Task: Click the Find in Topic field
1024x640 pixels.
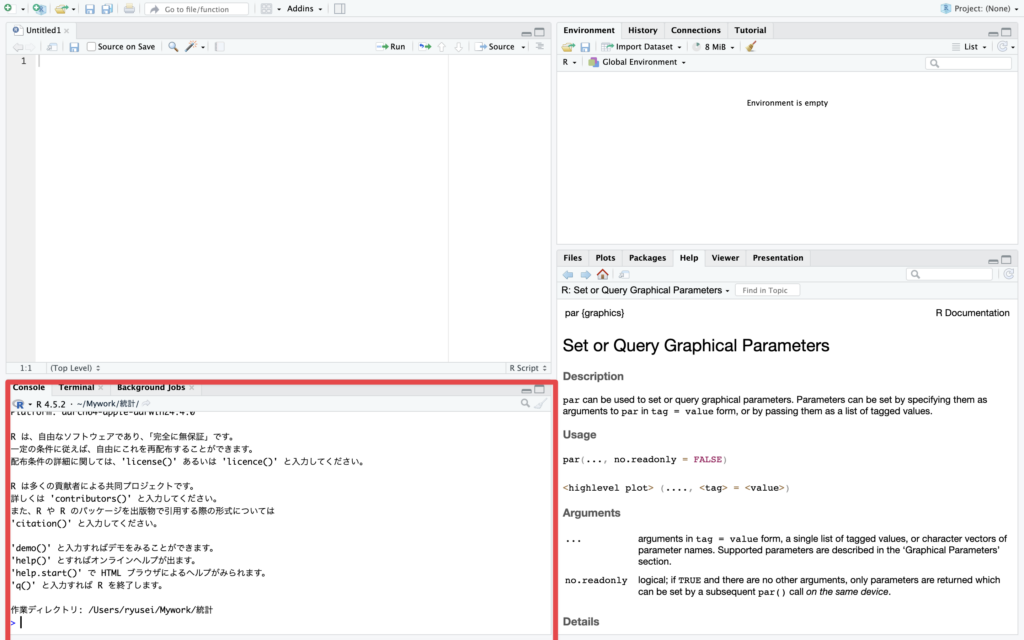Action: click(767, 290)
